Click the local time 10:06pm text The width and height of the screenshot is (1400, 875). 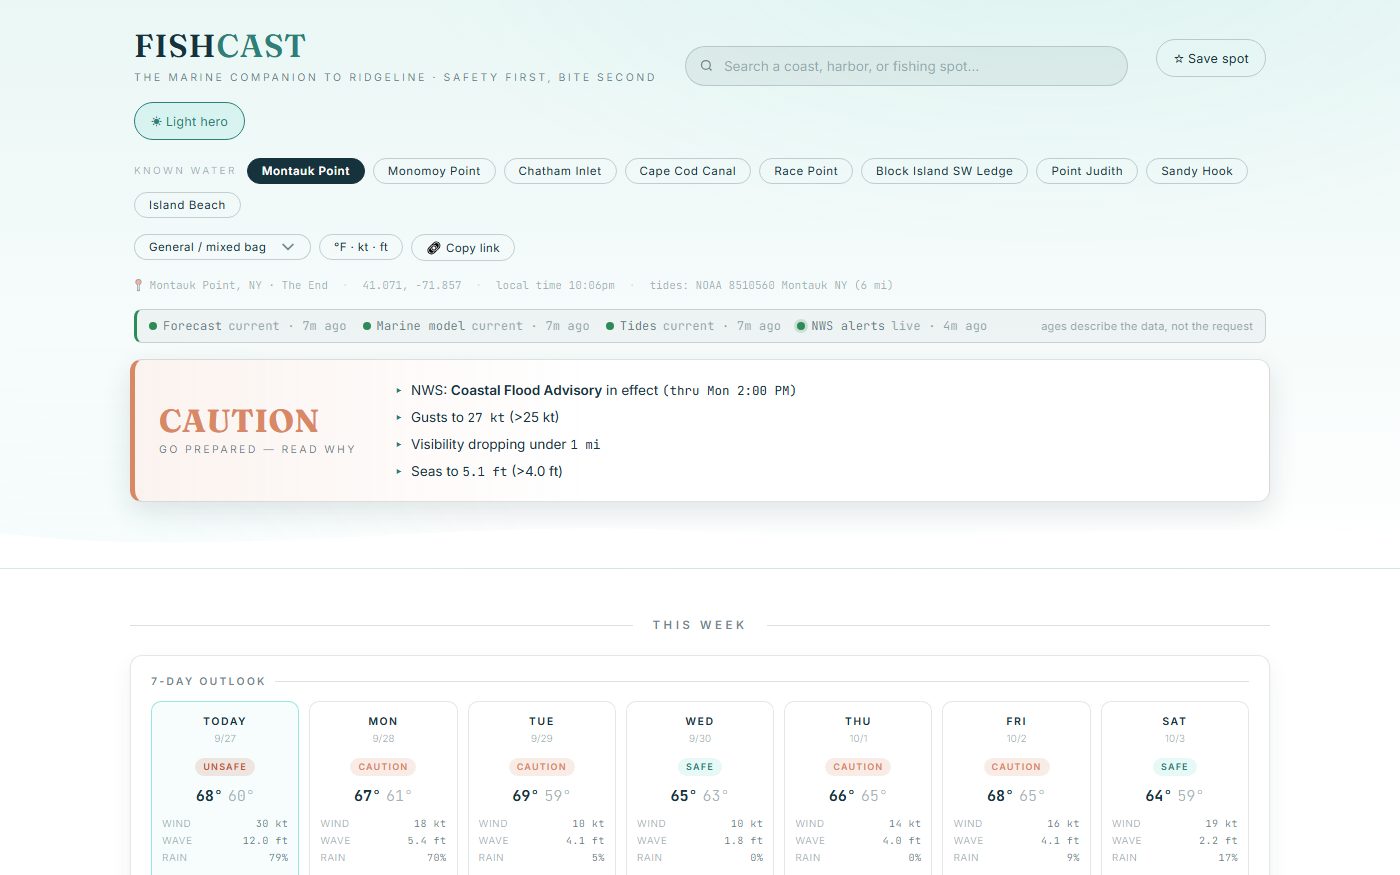(555, 285)
